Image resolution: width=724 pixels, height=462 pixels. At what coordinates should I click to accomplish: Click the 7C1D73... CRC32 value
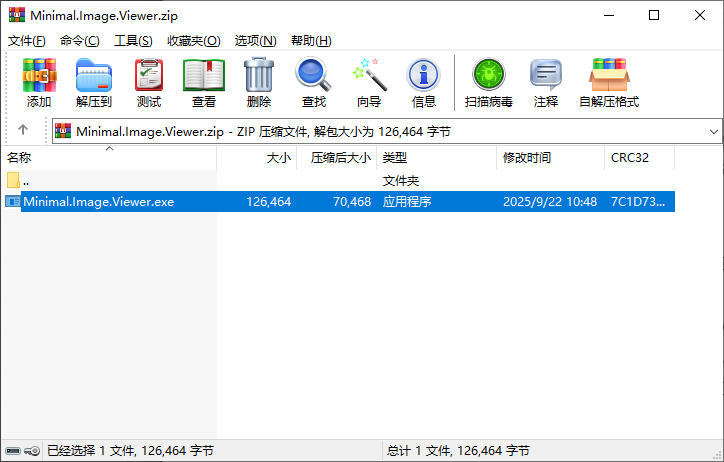(638, 202)
